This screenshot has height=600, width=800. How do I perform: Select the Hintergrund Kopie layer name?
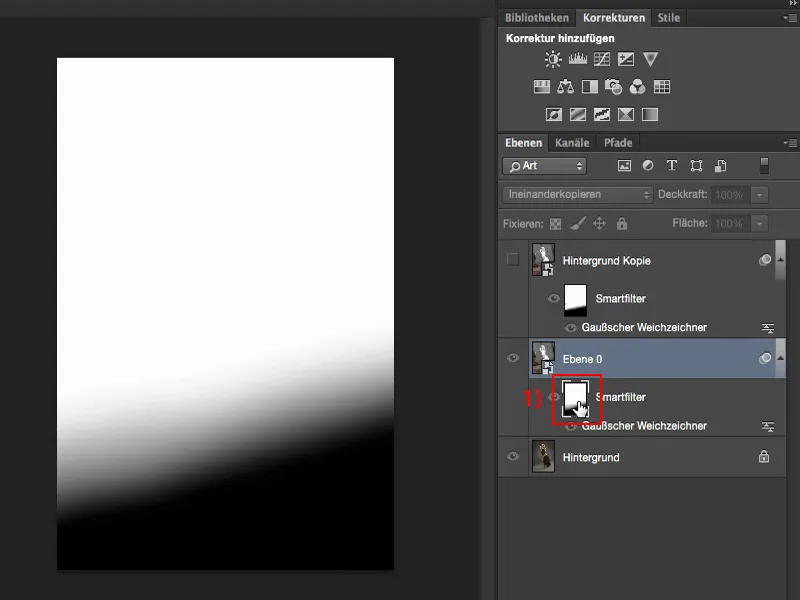[607, 261]
